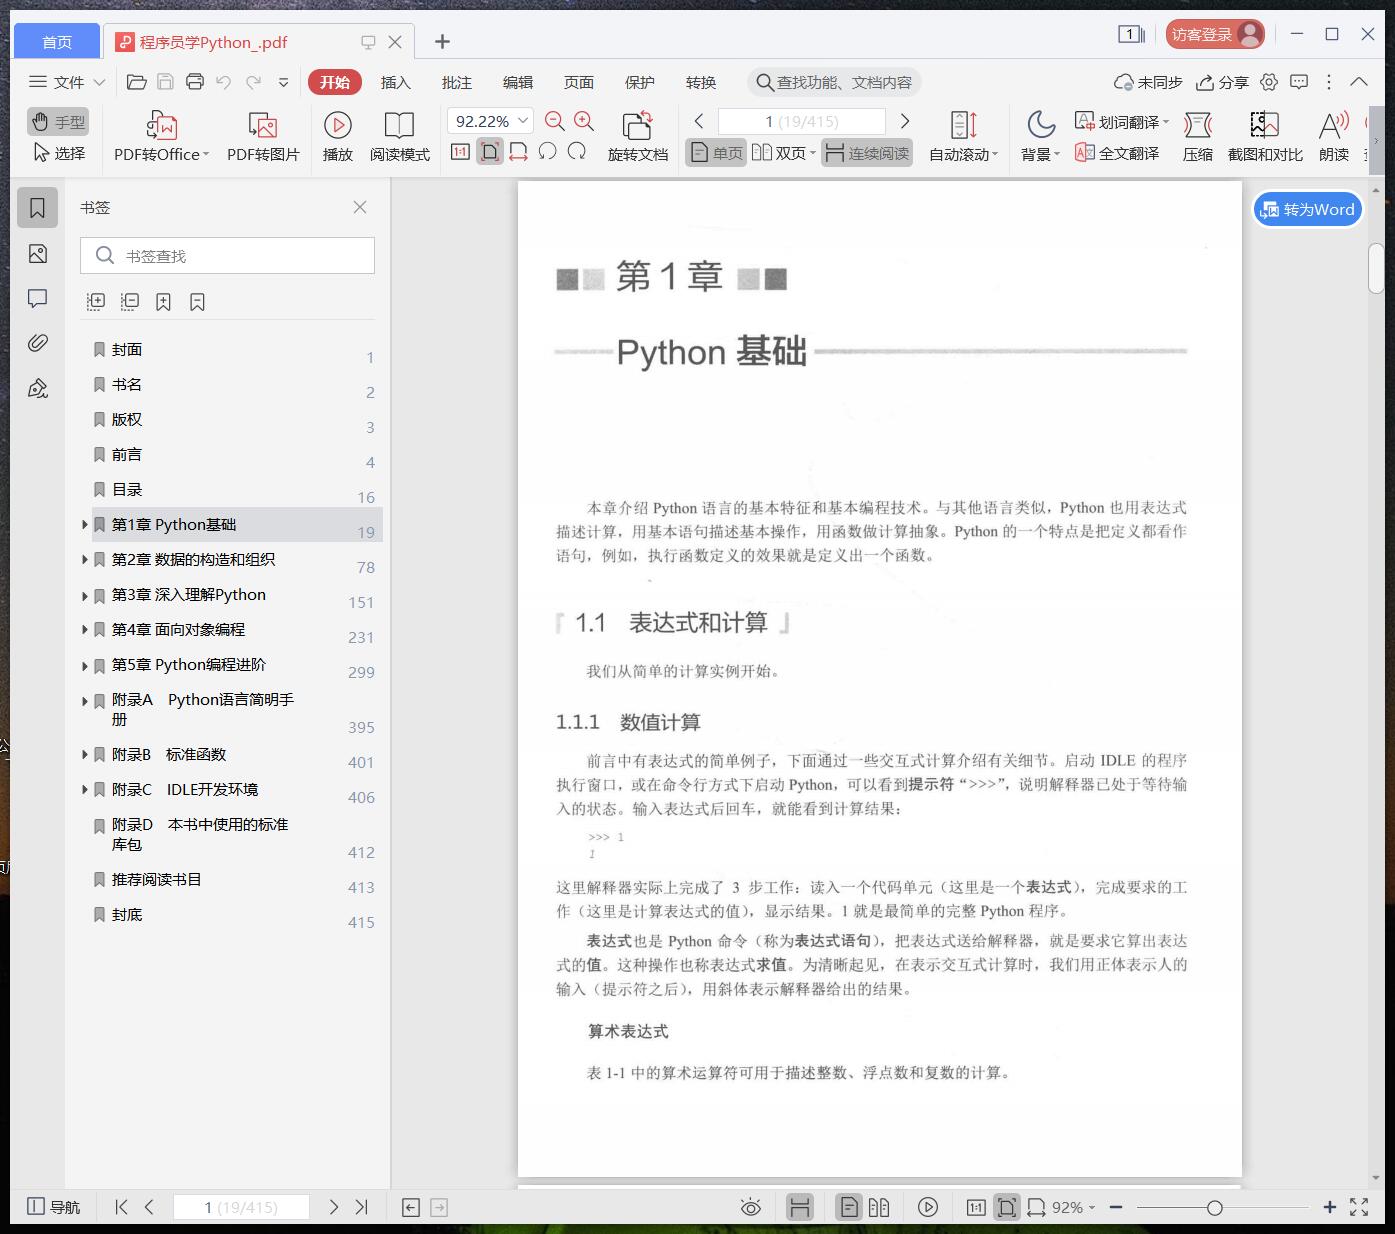Adjust the zoom slider in status bar
Screen dimensions: 1395x1234
click(1214, 1207)
